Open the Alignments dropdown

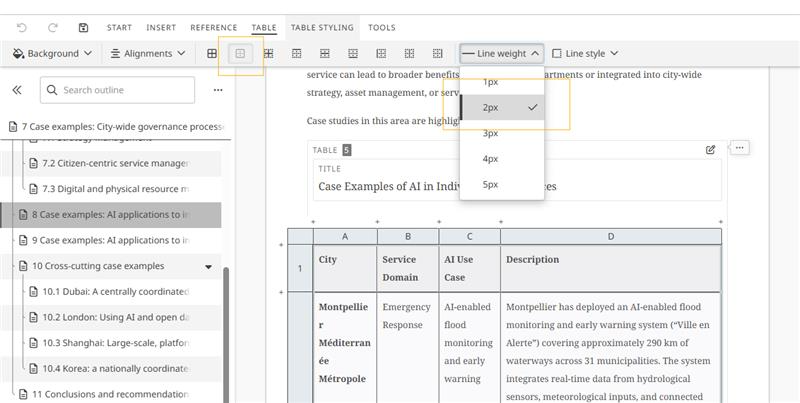pyautogui.click(x=148, y=53)
